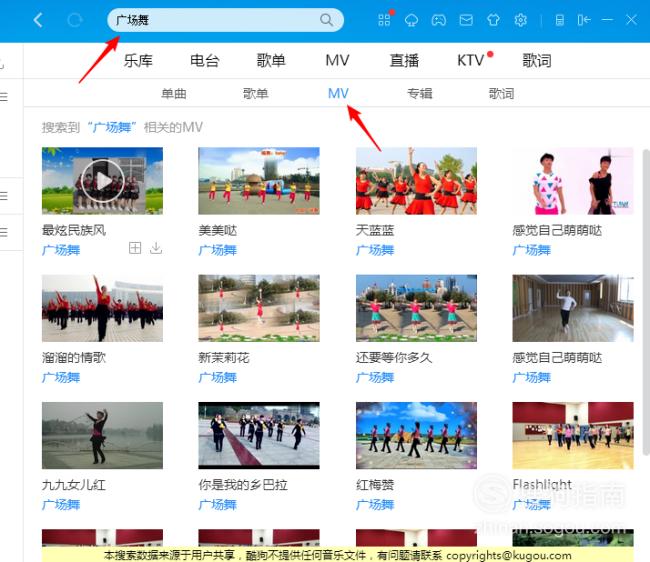Switch to mini mode collapse icon
Viewport: 650px width, 562px height.
click(584, 20)
